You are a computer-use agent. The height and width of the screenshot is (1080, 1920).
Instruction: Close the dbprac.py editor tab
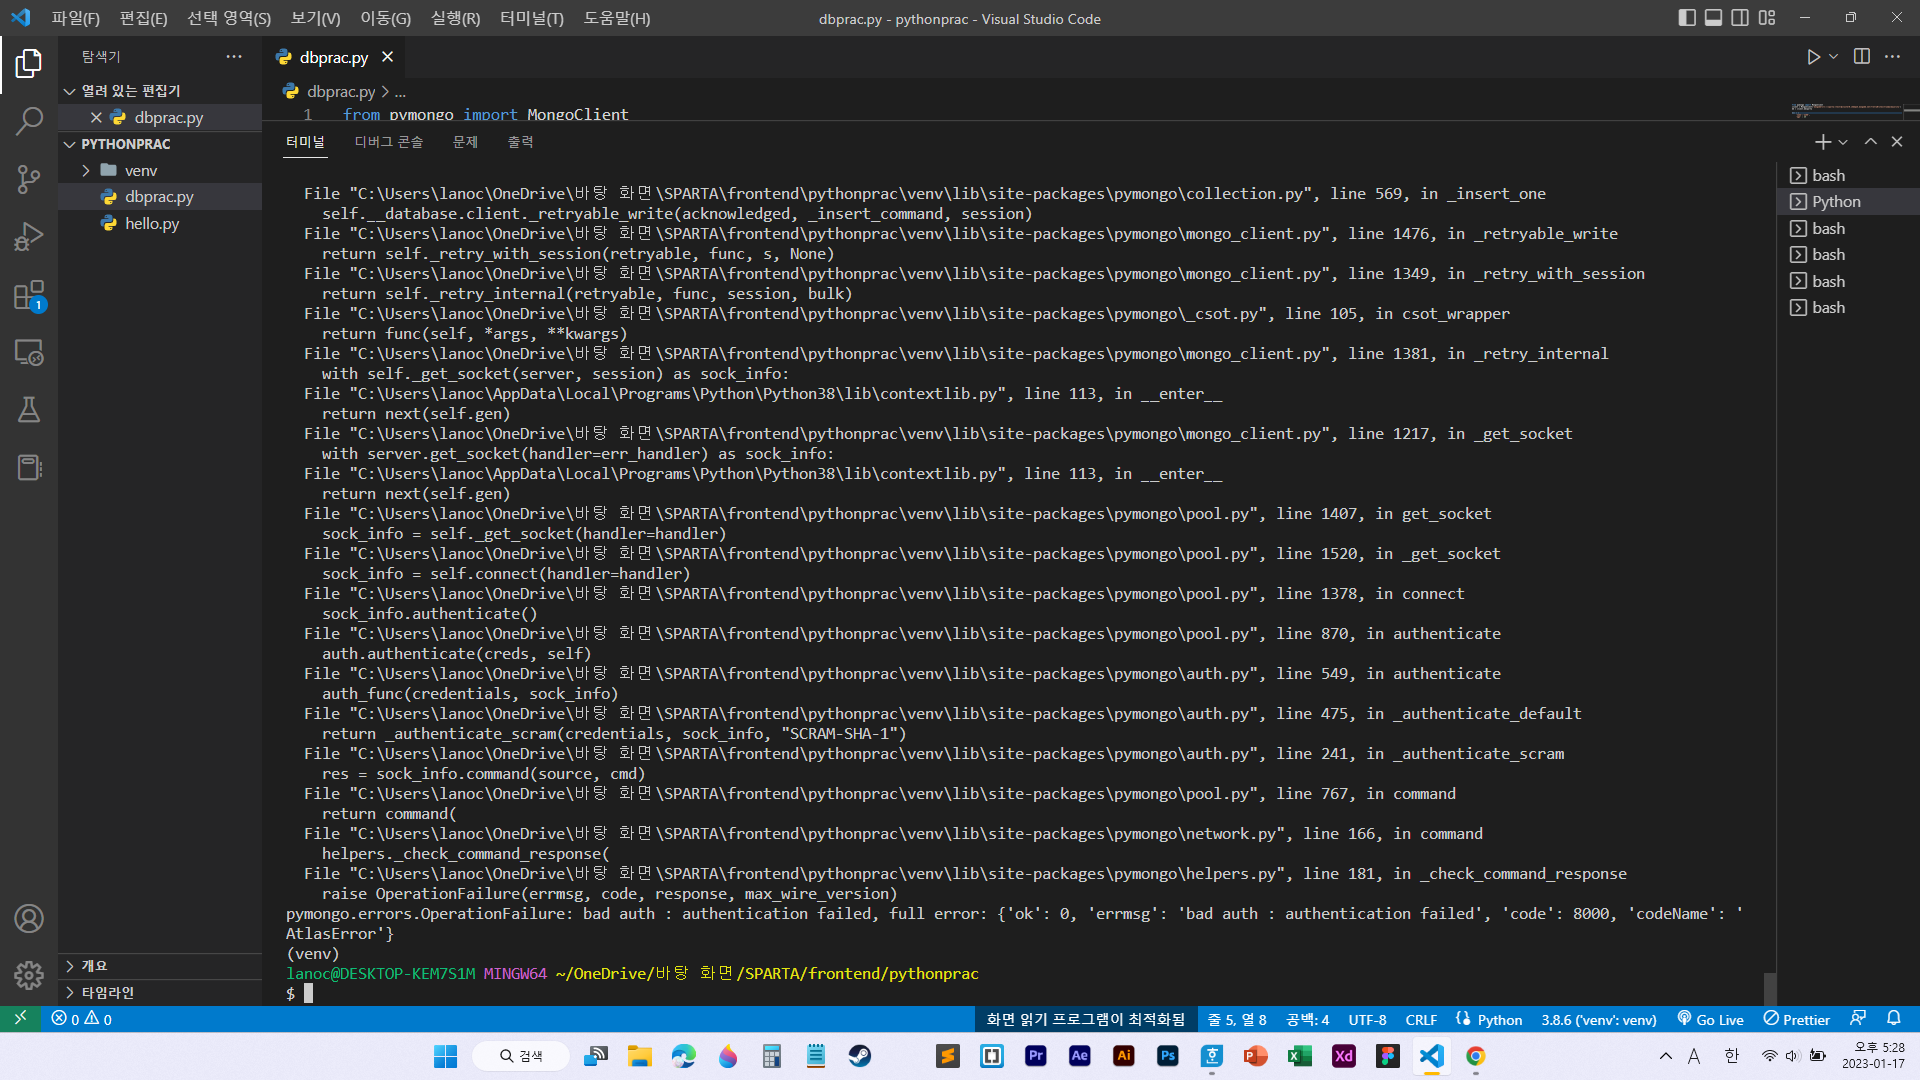coord(388,57)
